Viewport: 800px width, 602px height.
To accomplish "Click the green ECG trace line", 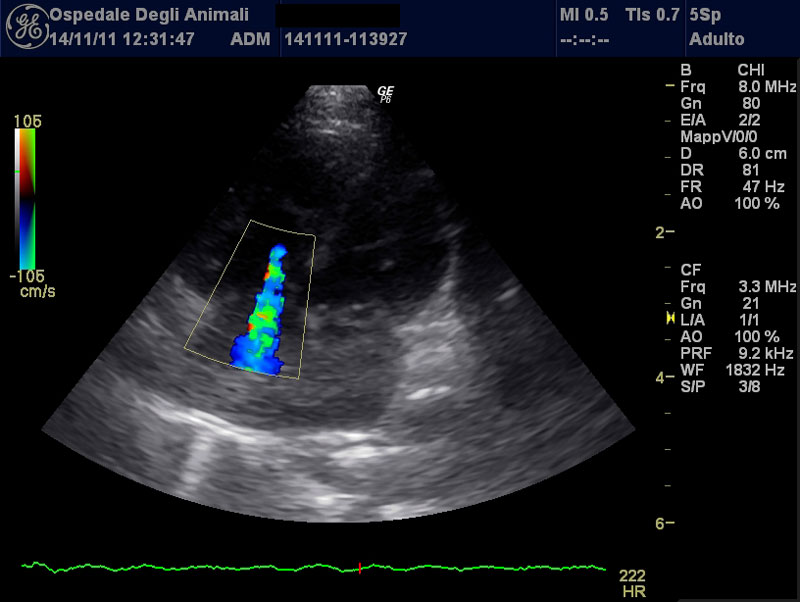I will 200,567.
